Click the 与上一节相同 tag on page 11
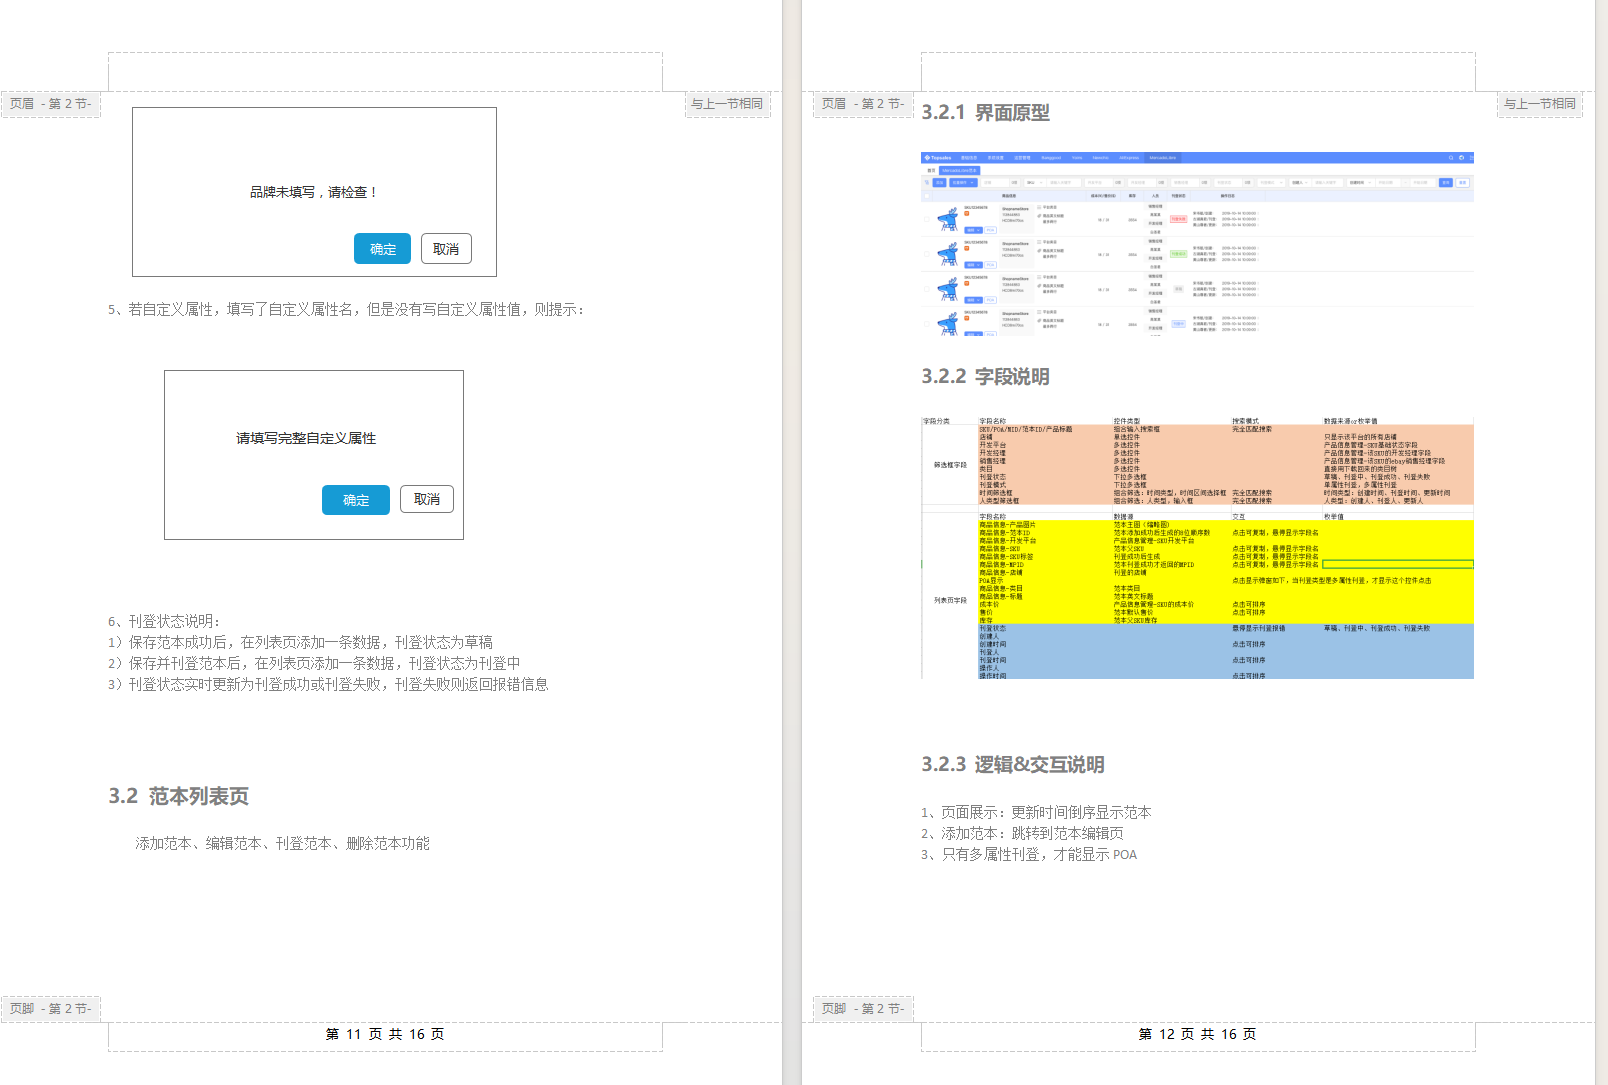Viewport: 1608px width, 1085px height. click(x=727, y=104)
